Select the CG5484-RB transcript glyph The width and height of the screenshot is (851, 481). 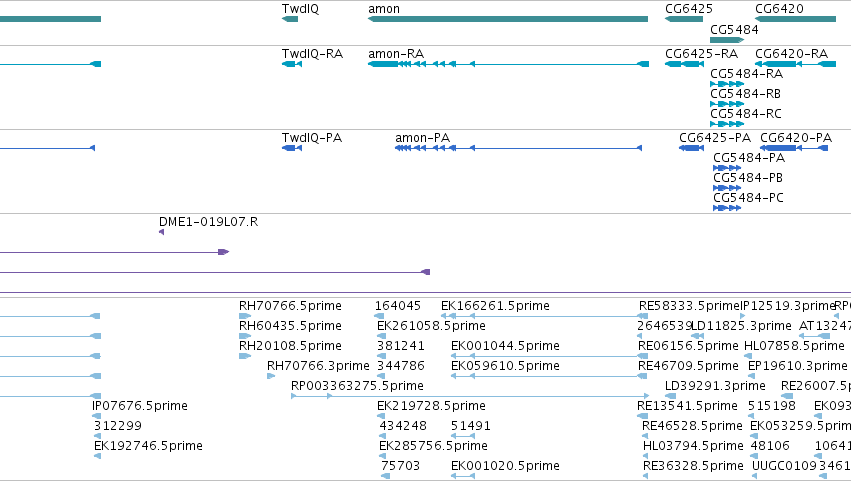[x=727, y=104]
